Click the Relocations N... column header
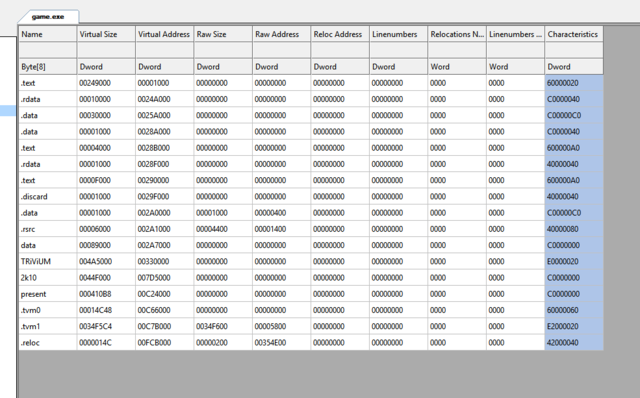The image size is (640, 398). pyautogui.click(x=457, y=34)
